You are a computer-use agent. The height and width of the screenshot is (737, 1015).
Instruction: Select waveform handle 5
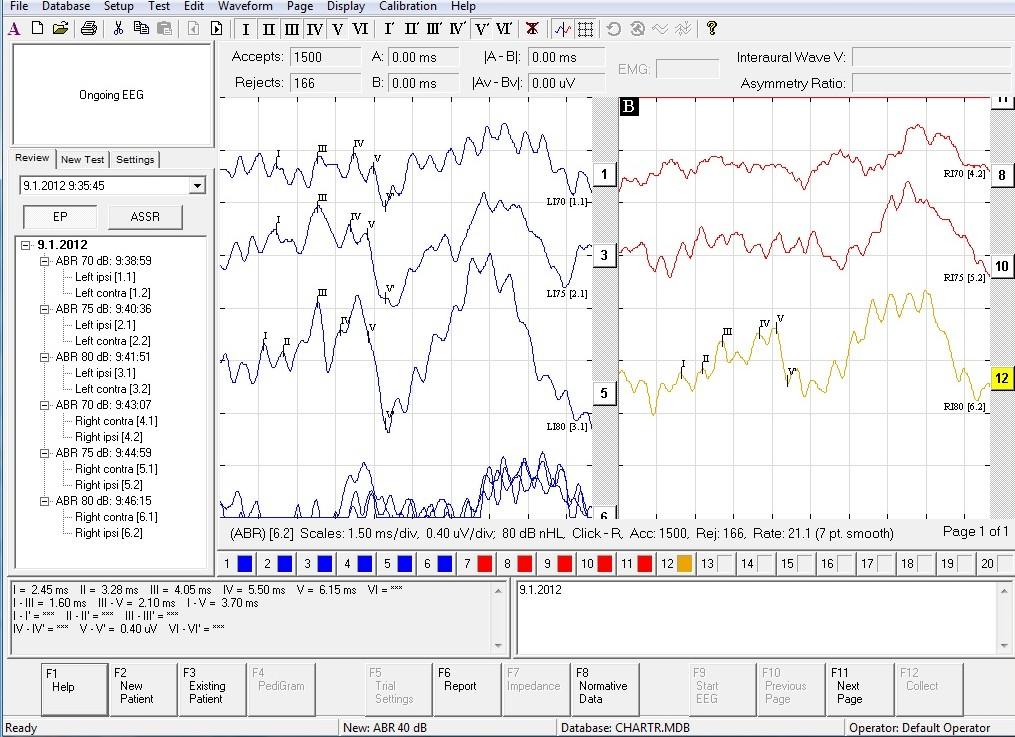(604, 393)
